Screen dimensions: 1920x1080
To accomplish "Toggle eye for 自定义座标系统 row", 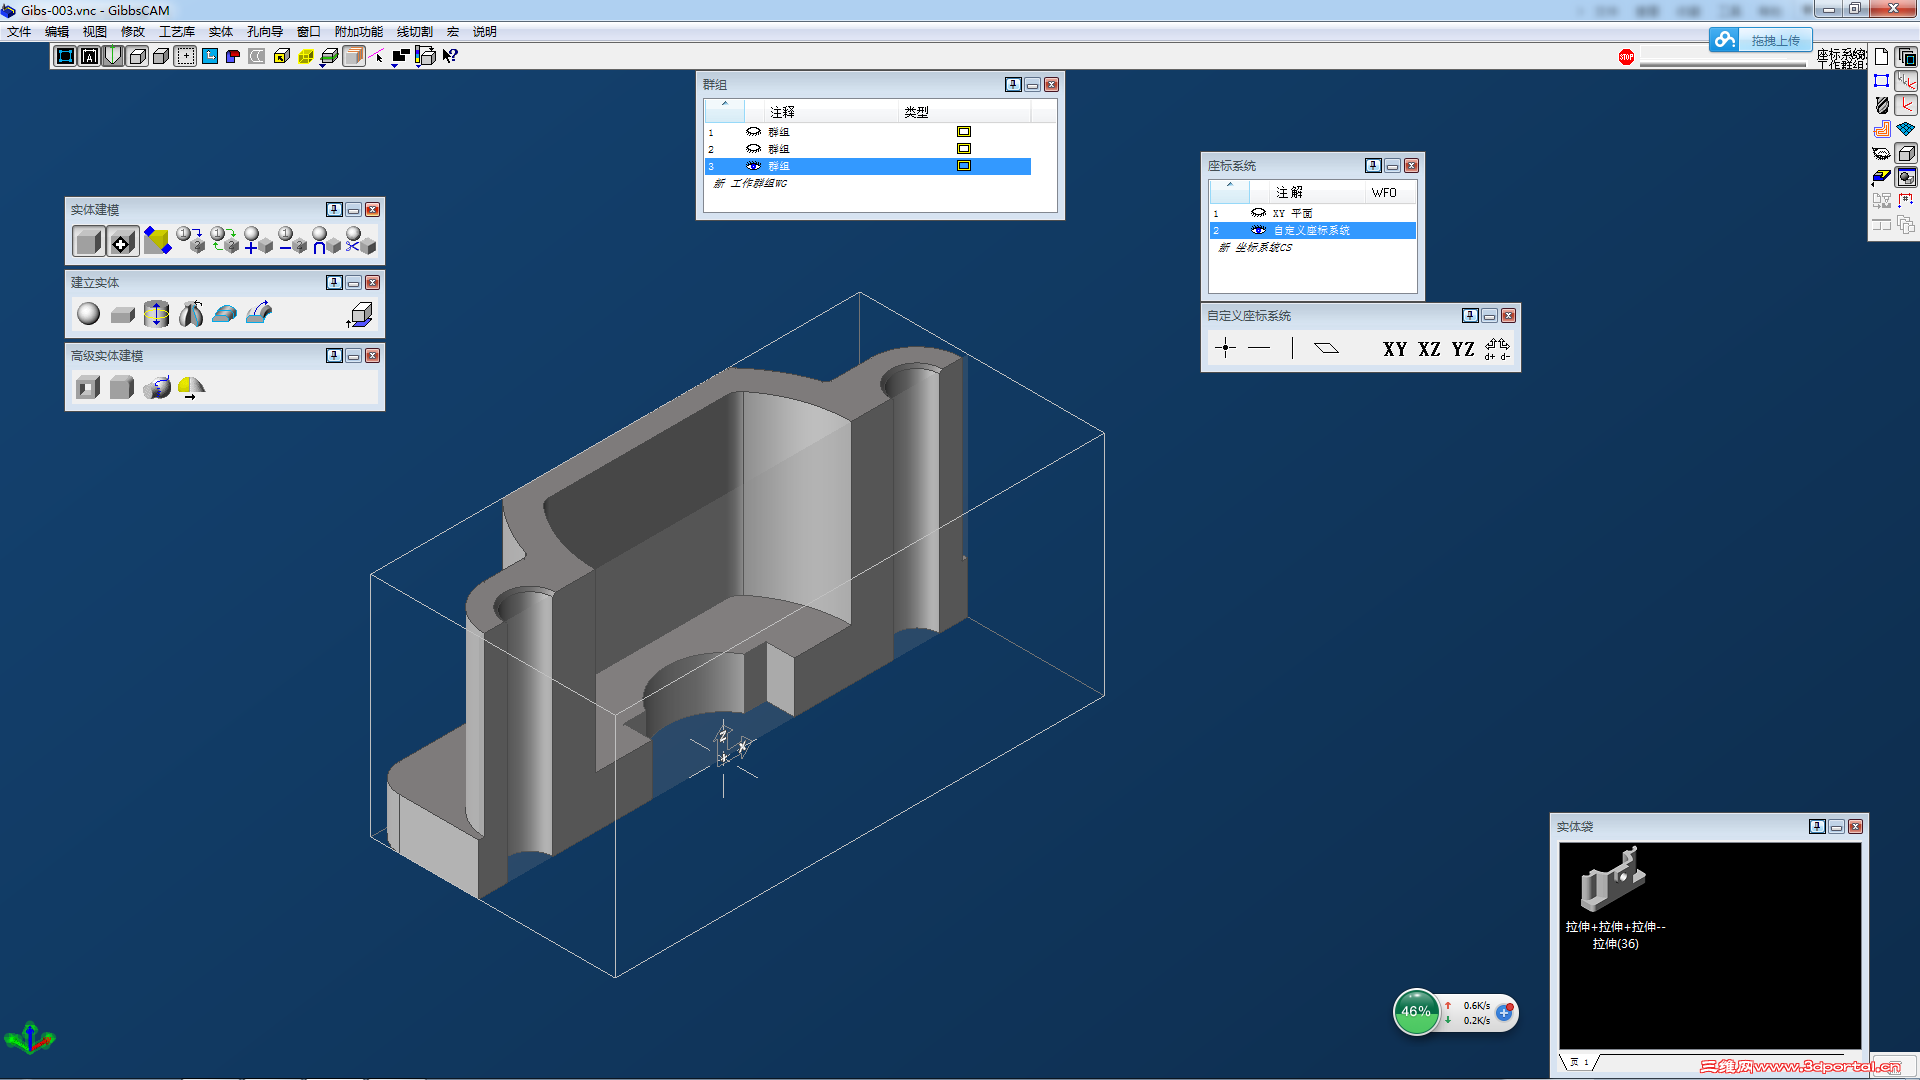I will 1258,230.
